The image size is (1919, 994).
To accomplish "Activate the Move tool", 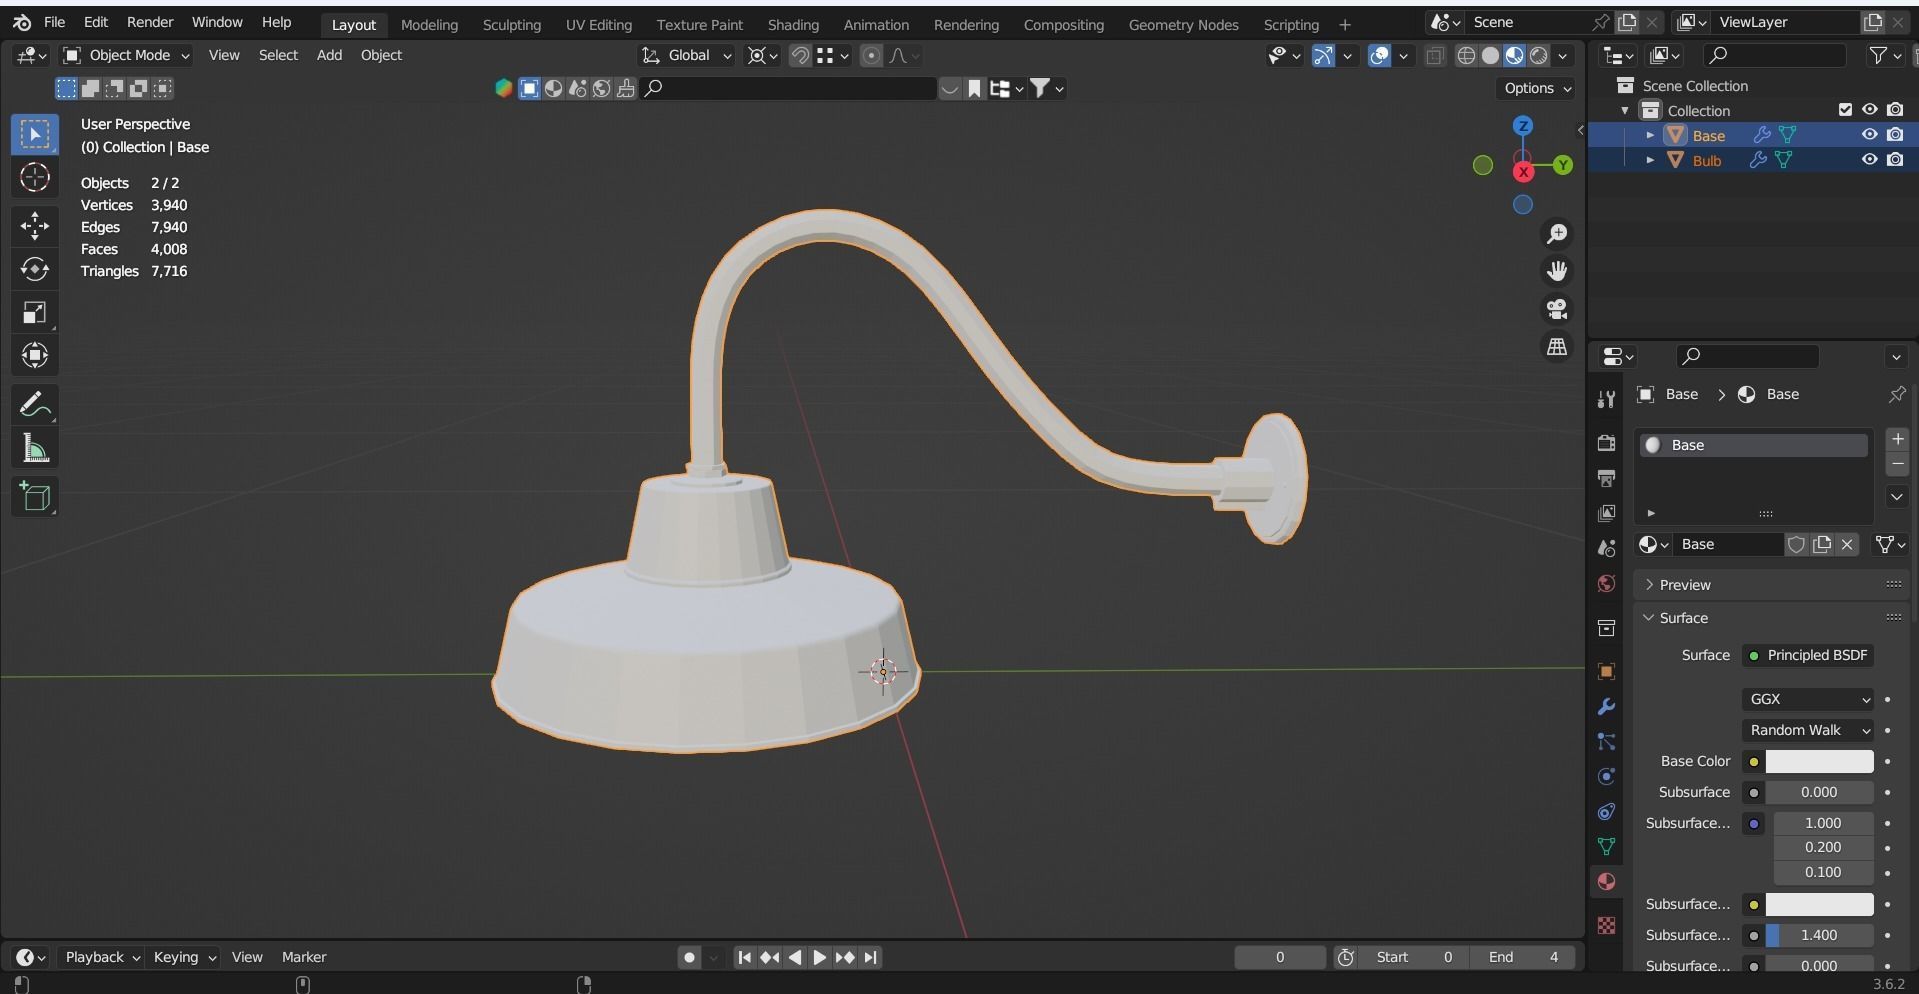I will coord(35,226).
